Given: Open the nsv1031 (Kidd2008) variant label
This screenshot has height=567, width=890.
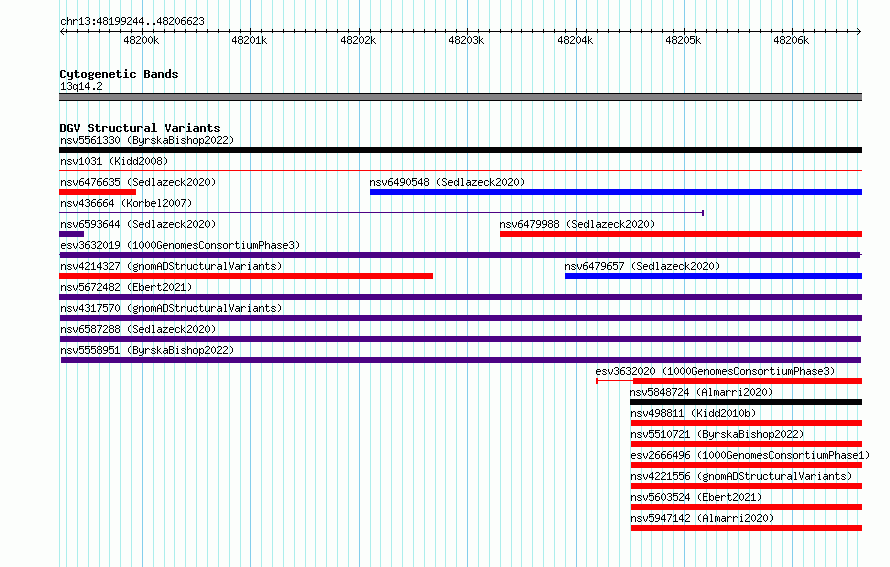Looking at the screenshot, I should click(x=114, y=161).
